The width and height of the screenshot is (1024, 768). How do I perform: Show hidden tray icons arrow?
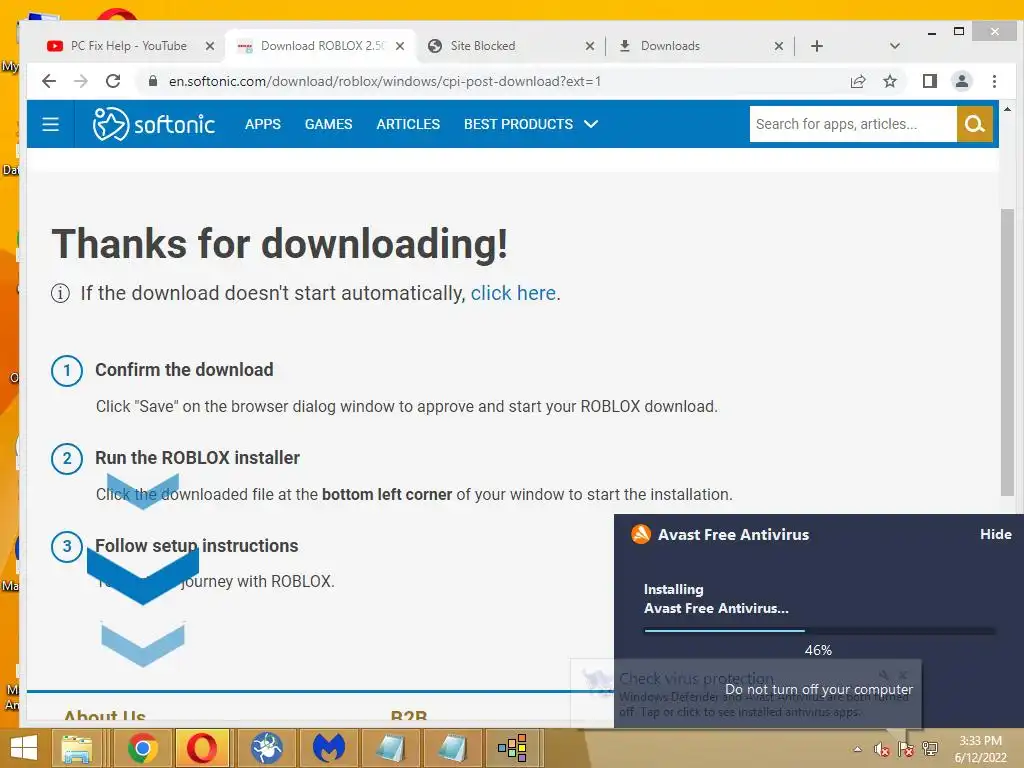[857, 750]
